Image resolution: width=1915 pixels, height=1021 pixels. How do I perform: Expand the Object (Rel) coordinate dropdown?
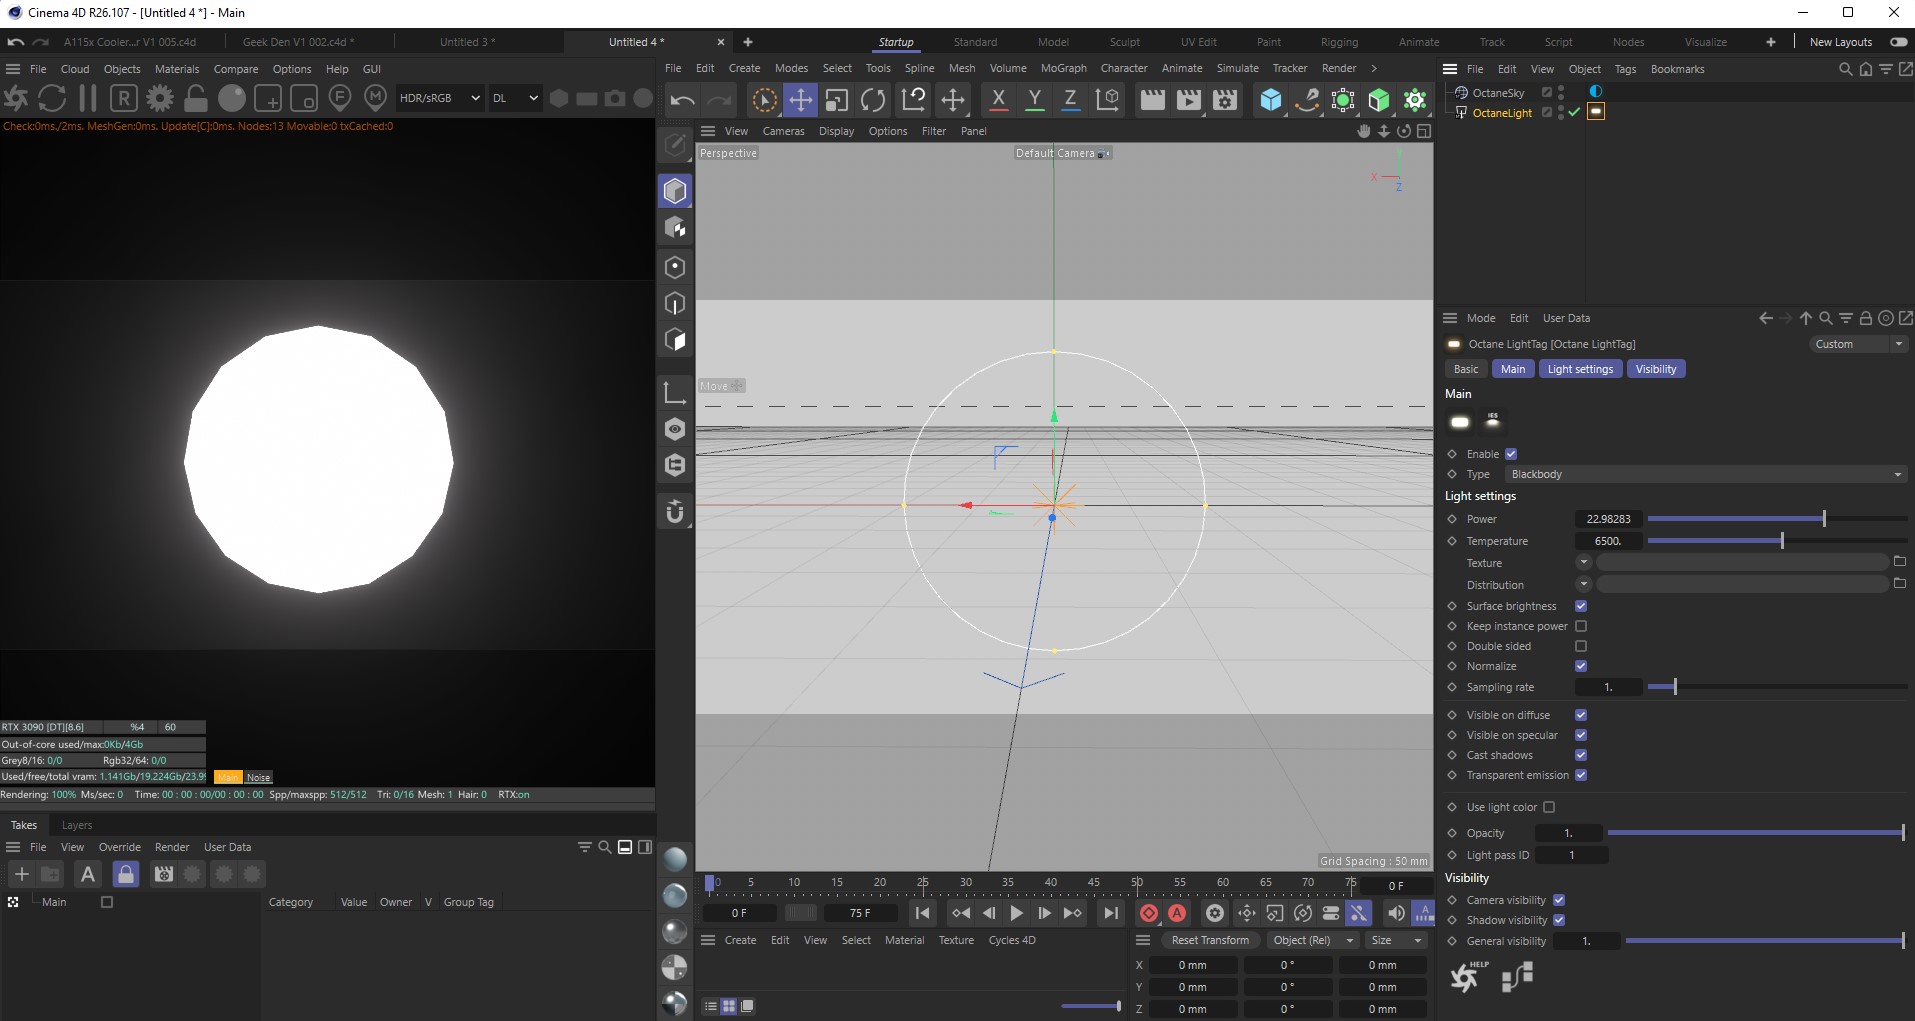(x=1311, y=940)
